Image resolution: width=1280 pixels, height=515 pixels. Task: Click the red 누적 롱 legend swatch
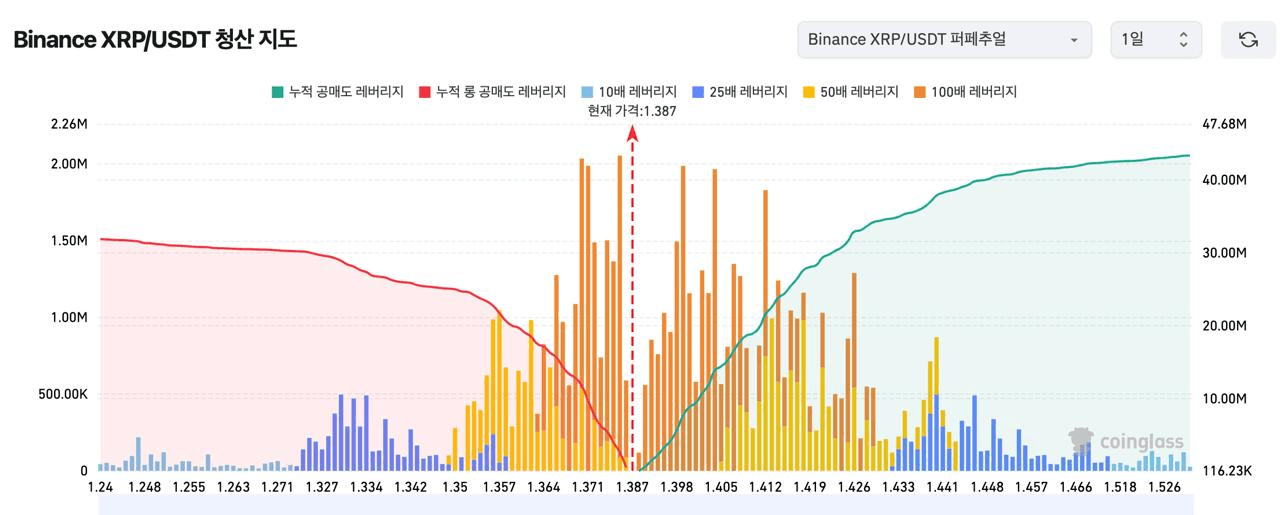pos(425,92)
